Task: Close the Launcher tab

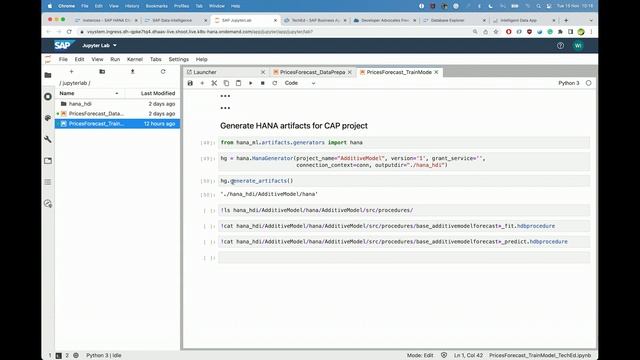Action: click(263, 72)
